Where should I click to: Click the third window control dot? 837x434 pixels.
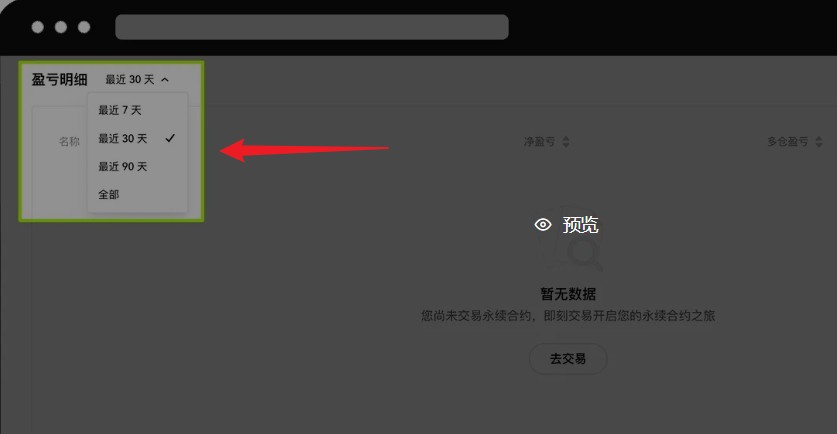(x=84, y=27)
